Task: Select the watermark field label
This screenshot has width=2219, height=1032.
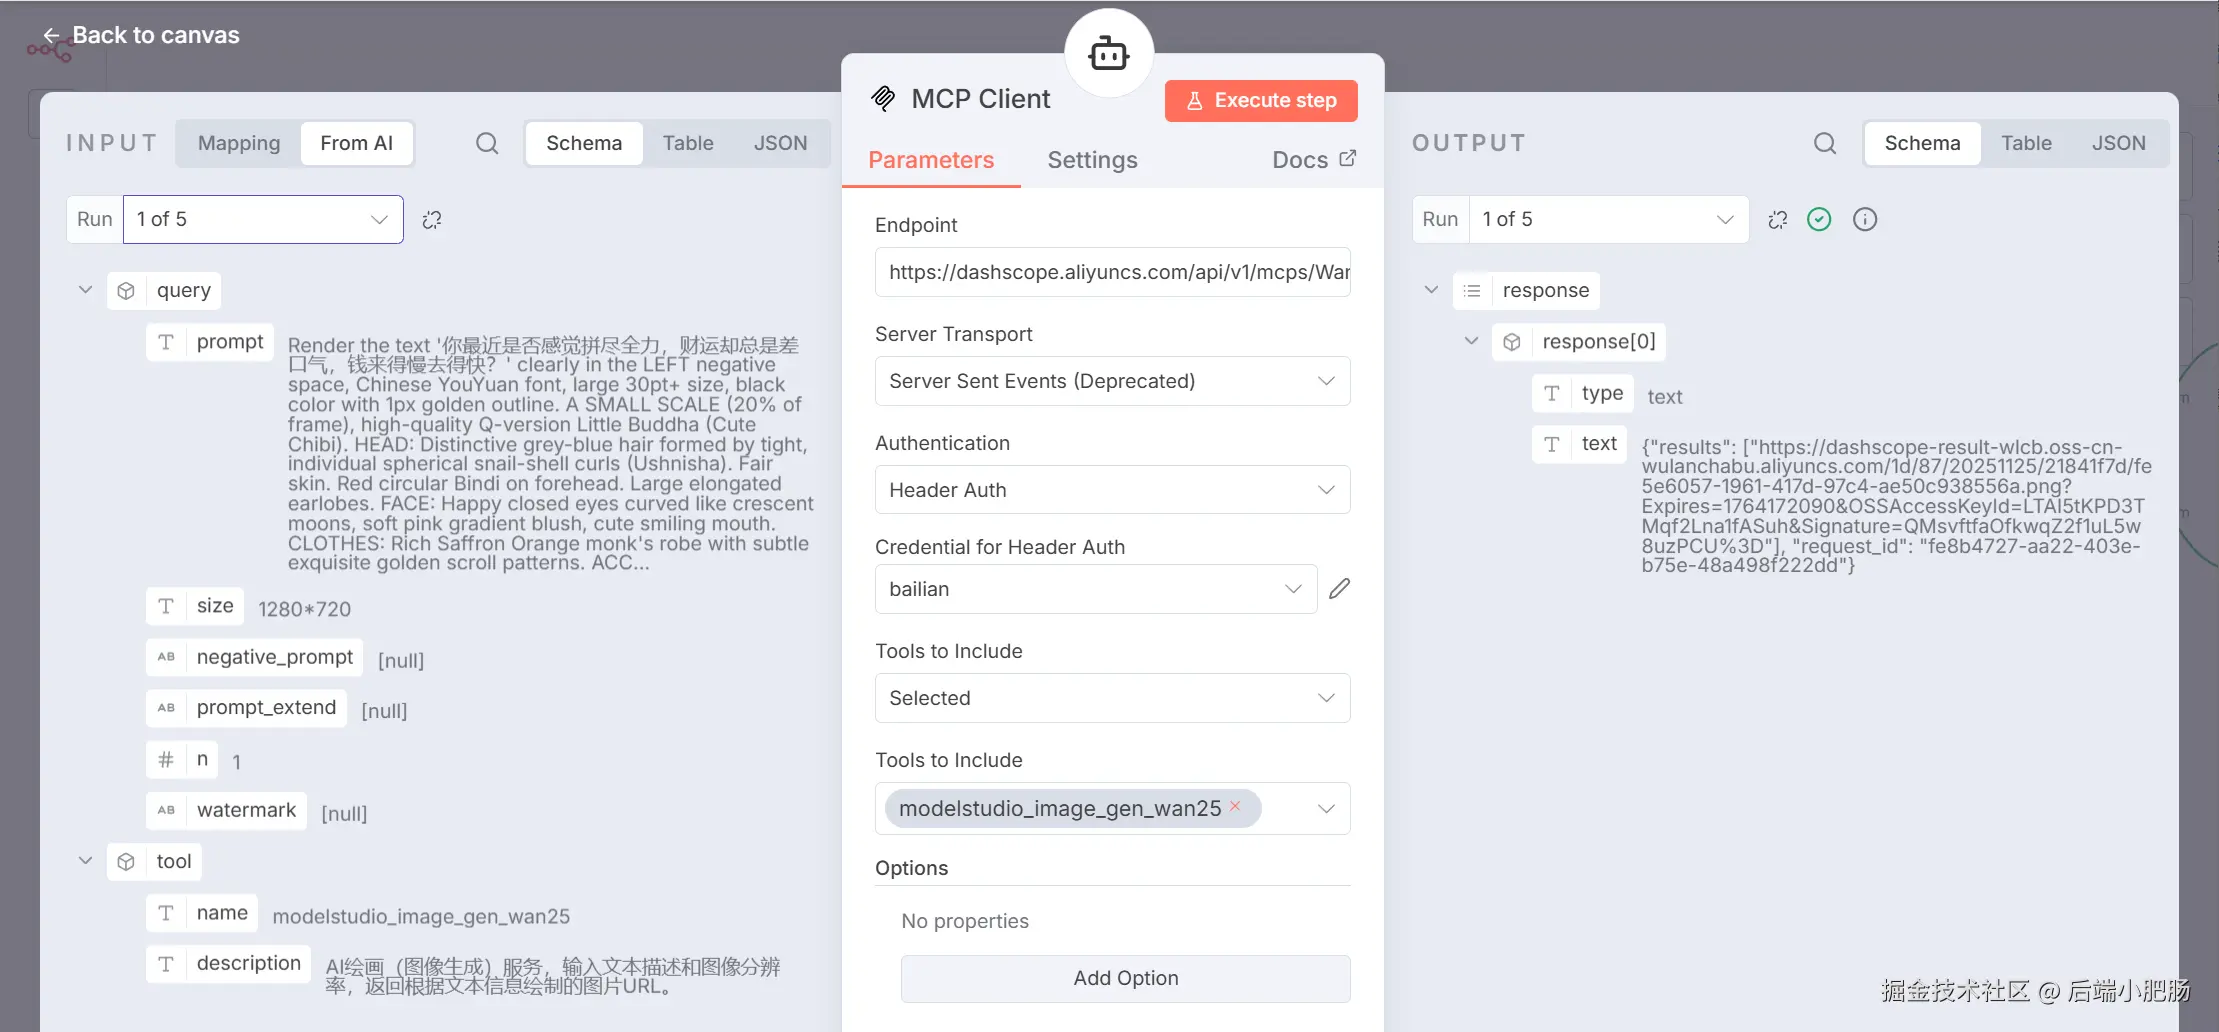Action: click(246, 810)
